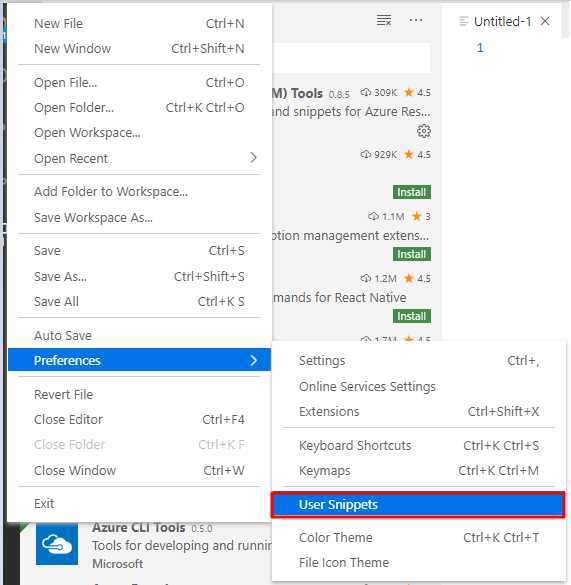Click the first green Install button
Image resolution: width=571 pixels, height=585 pixels.
click(412, 192)
